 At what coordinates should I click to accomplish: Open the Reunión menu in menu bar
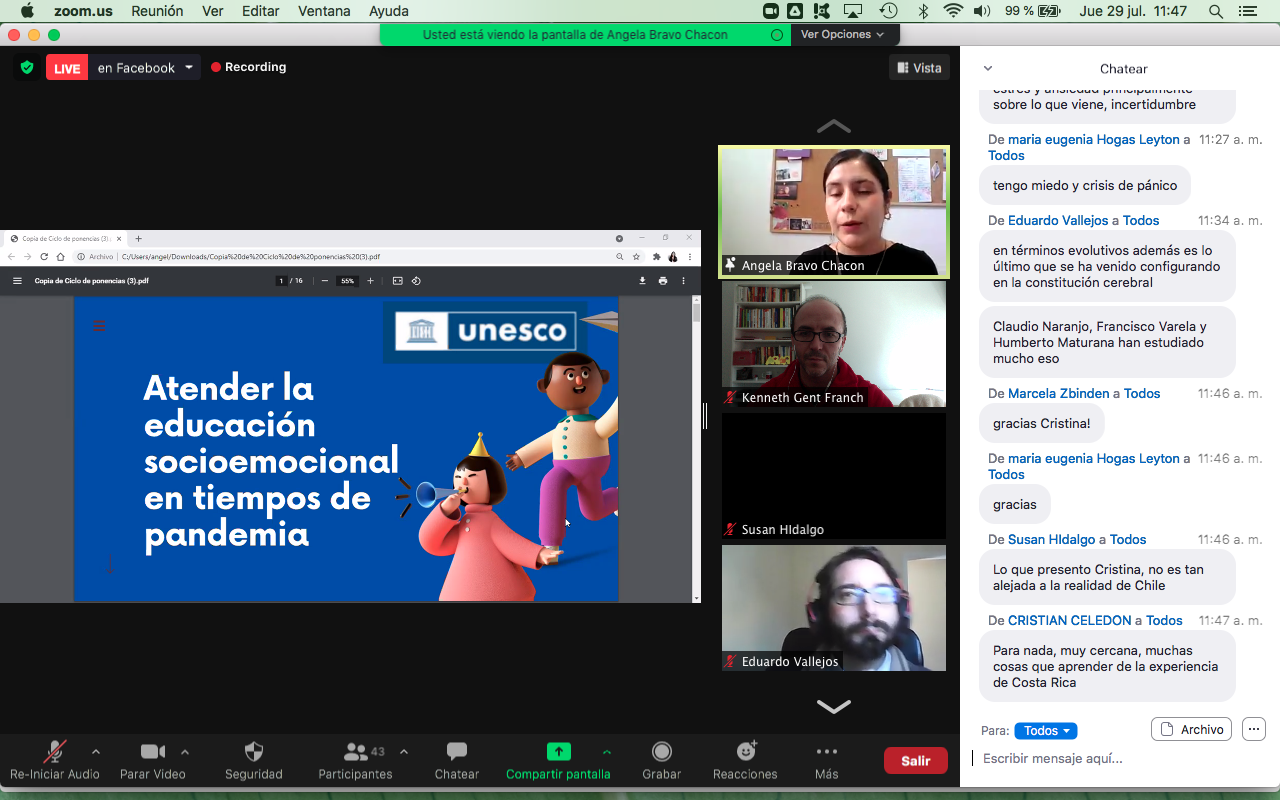(x=156, y=11)
